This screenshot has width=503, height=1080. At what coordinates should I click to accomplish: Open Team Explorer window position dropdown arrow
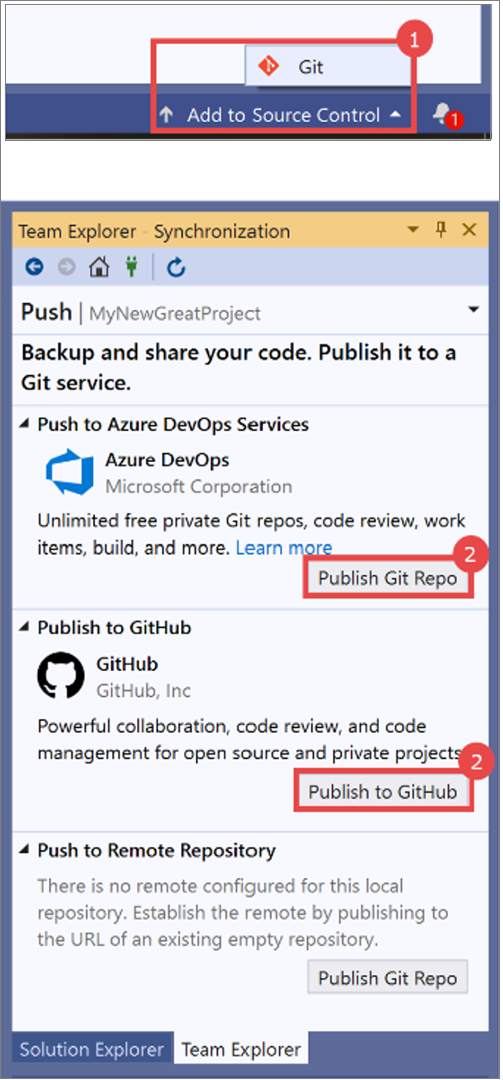(x=413, y=229)
